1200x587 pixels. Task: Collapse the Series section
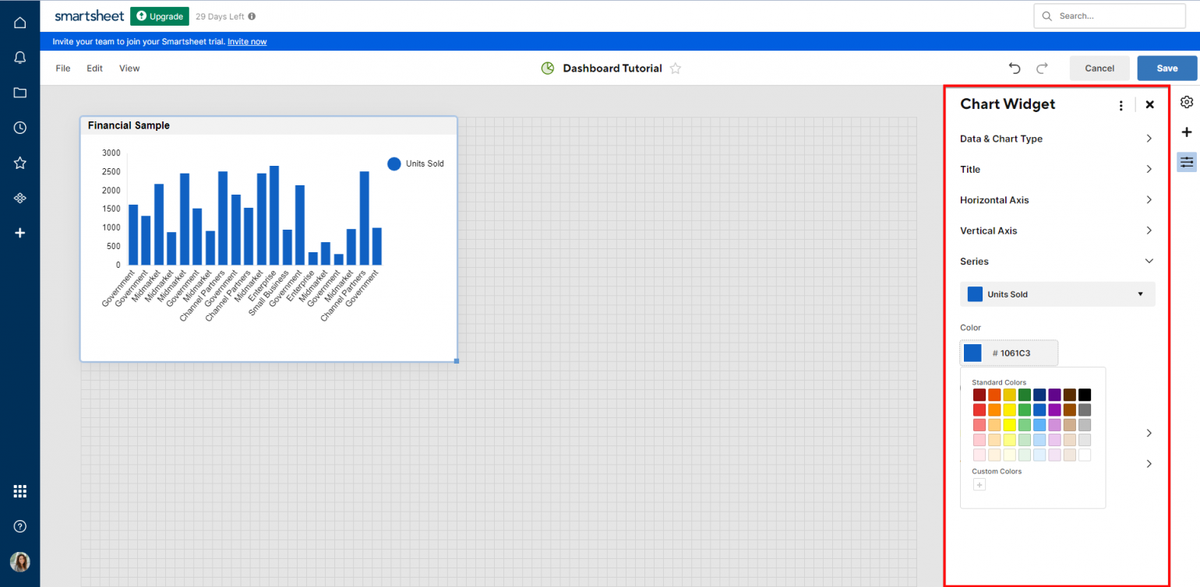click(x=1056, y=261)
